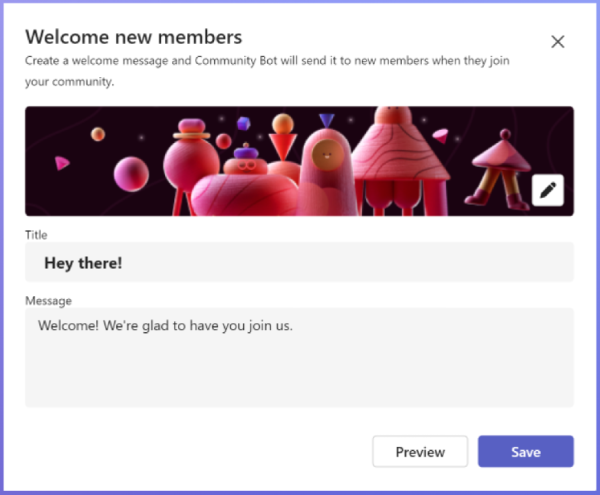This screenshot has height=495, width=600.
Task: Click the 'Title' field label
Action: coord(36,235)
